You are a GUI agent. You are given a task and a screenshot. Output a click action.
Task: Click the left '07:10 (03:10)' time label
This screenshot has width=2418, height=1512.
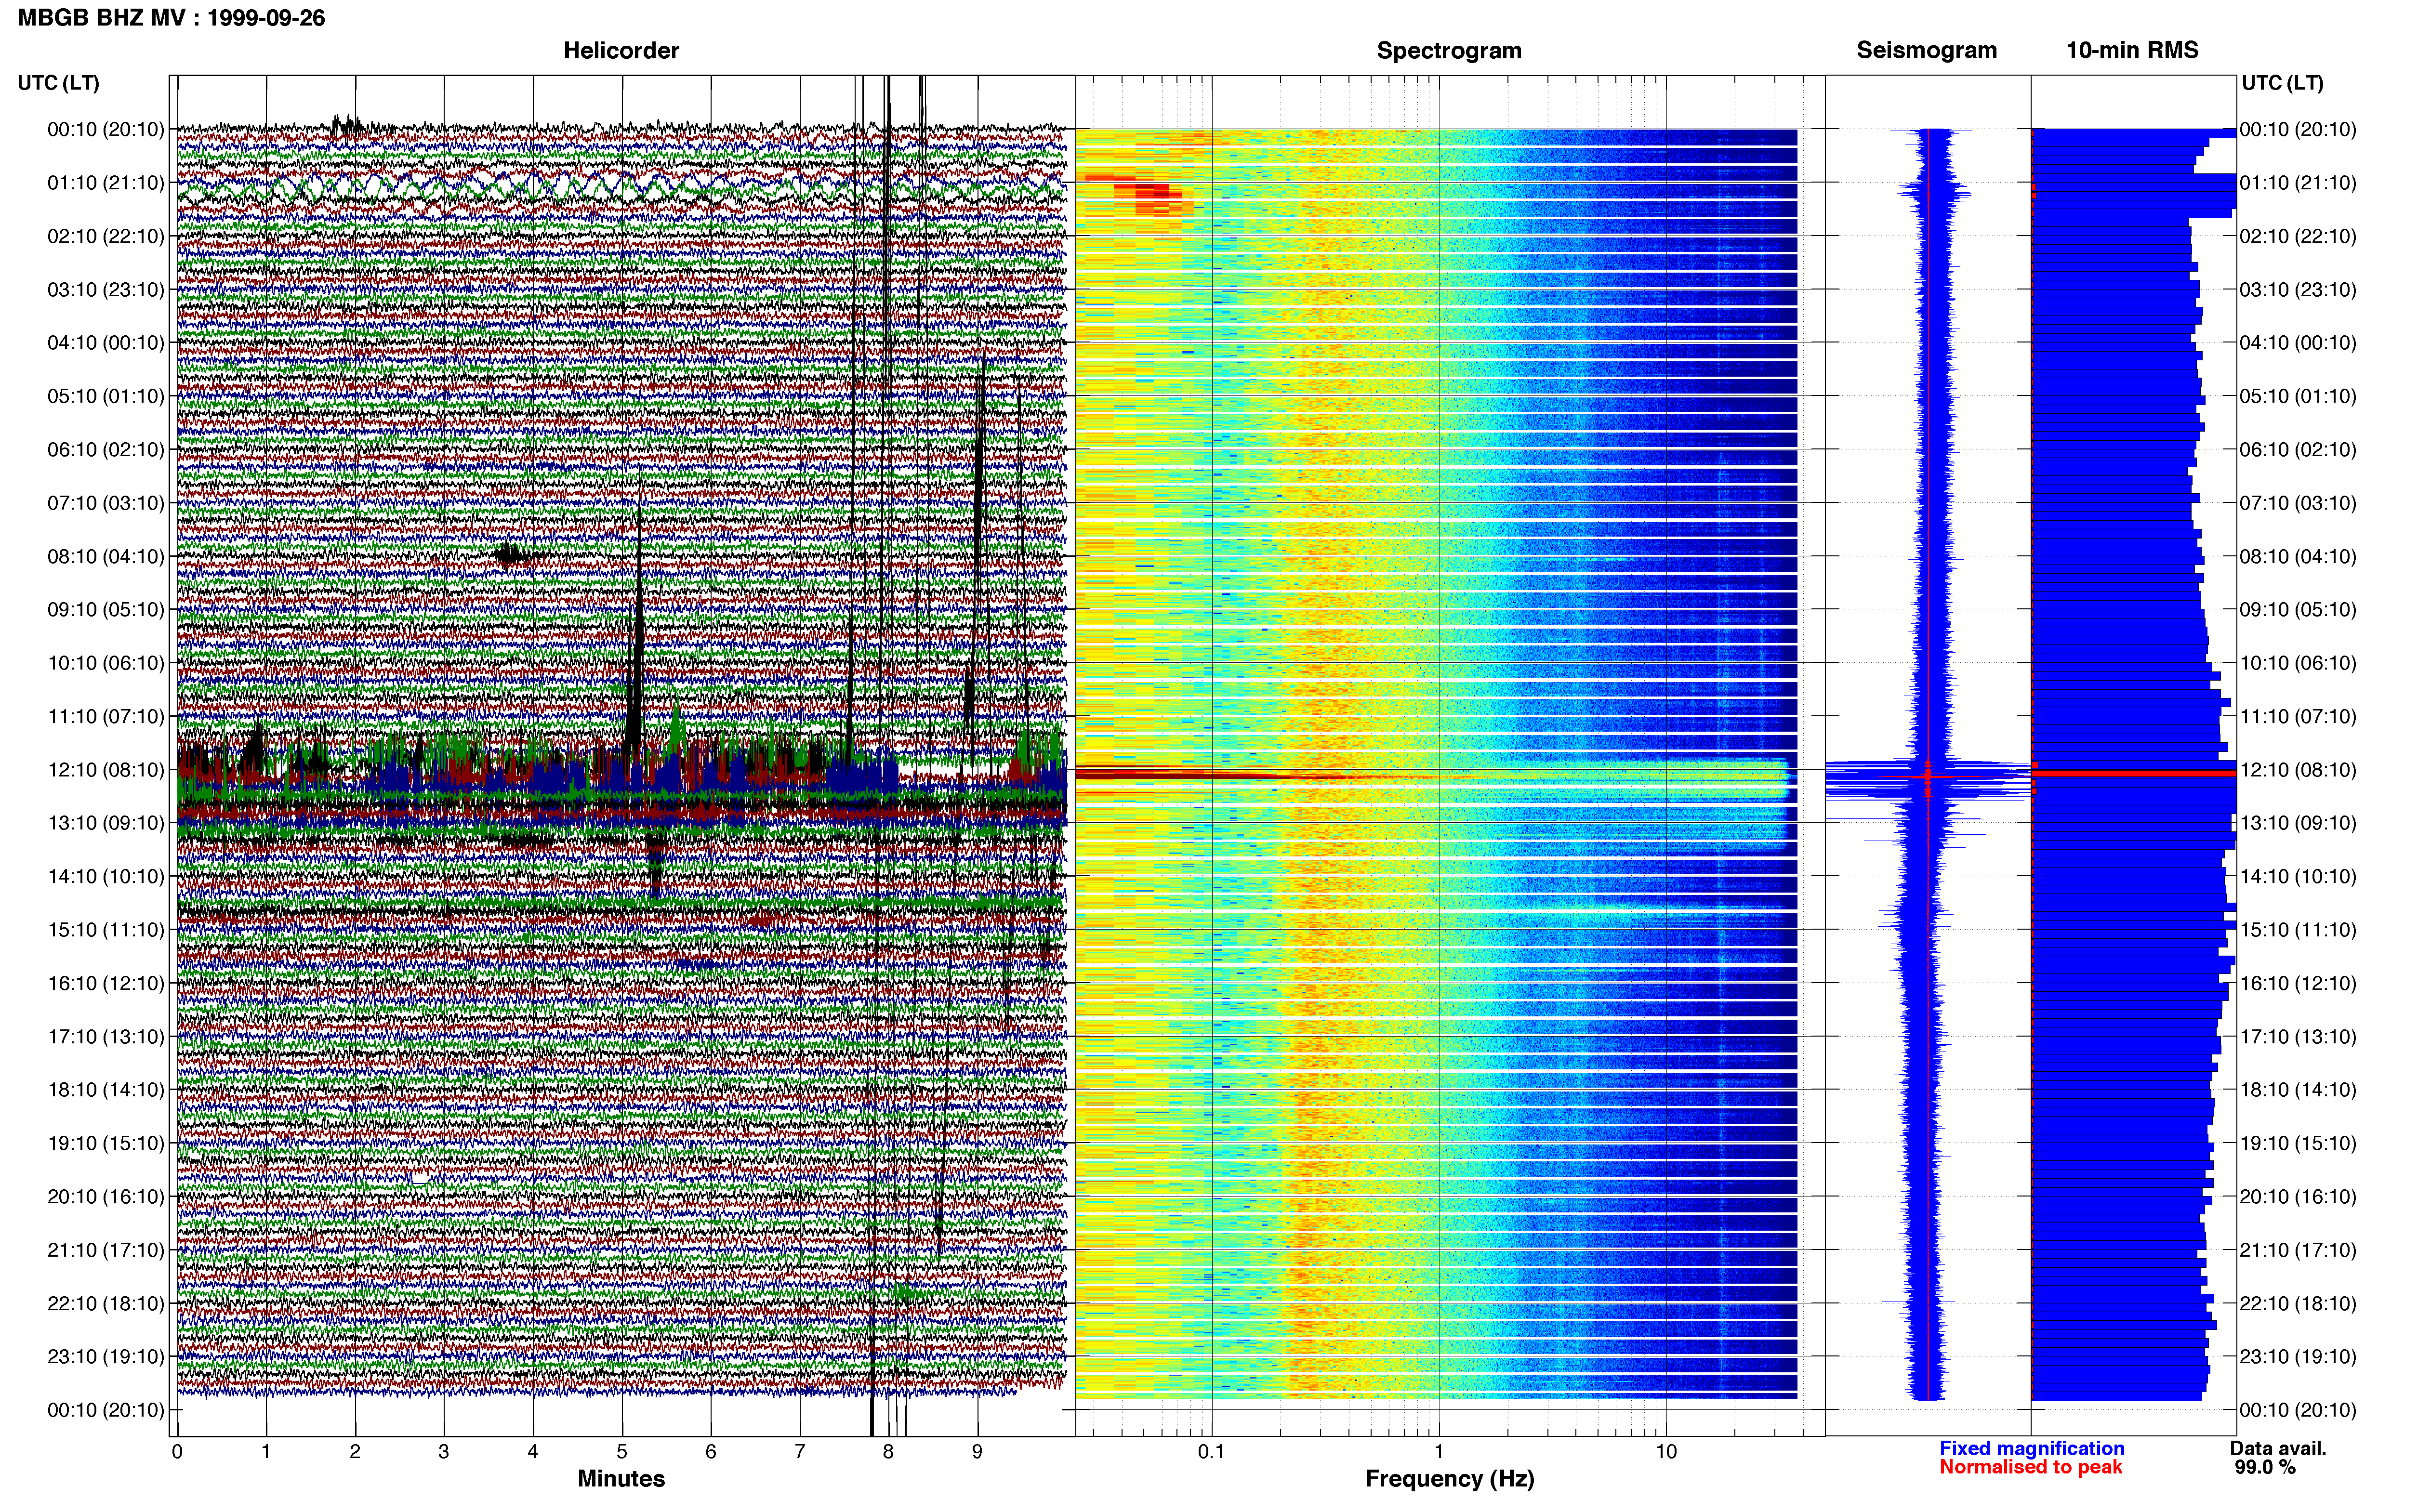coord(106,502)
